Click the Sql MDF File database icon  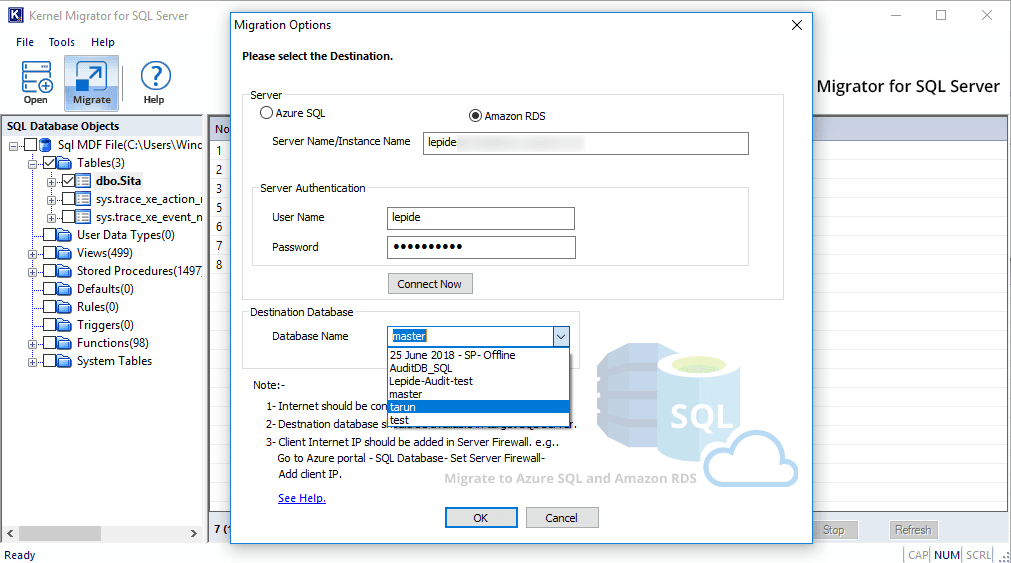click(45, 145)
